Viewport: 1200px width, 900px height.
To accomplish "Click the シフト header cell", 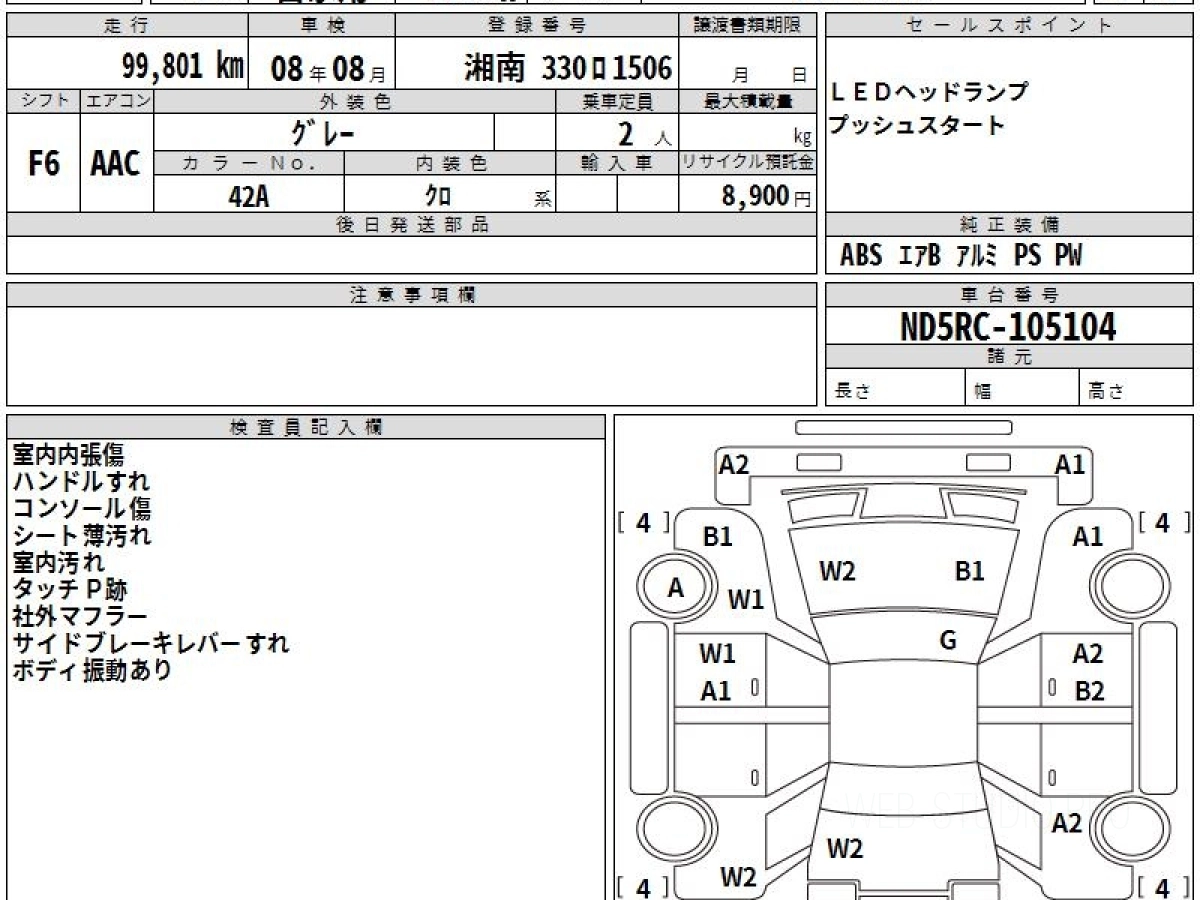I will [x=43, y=101].
